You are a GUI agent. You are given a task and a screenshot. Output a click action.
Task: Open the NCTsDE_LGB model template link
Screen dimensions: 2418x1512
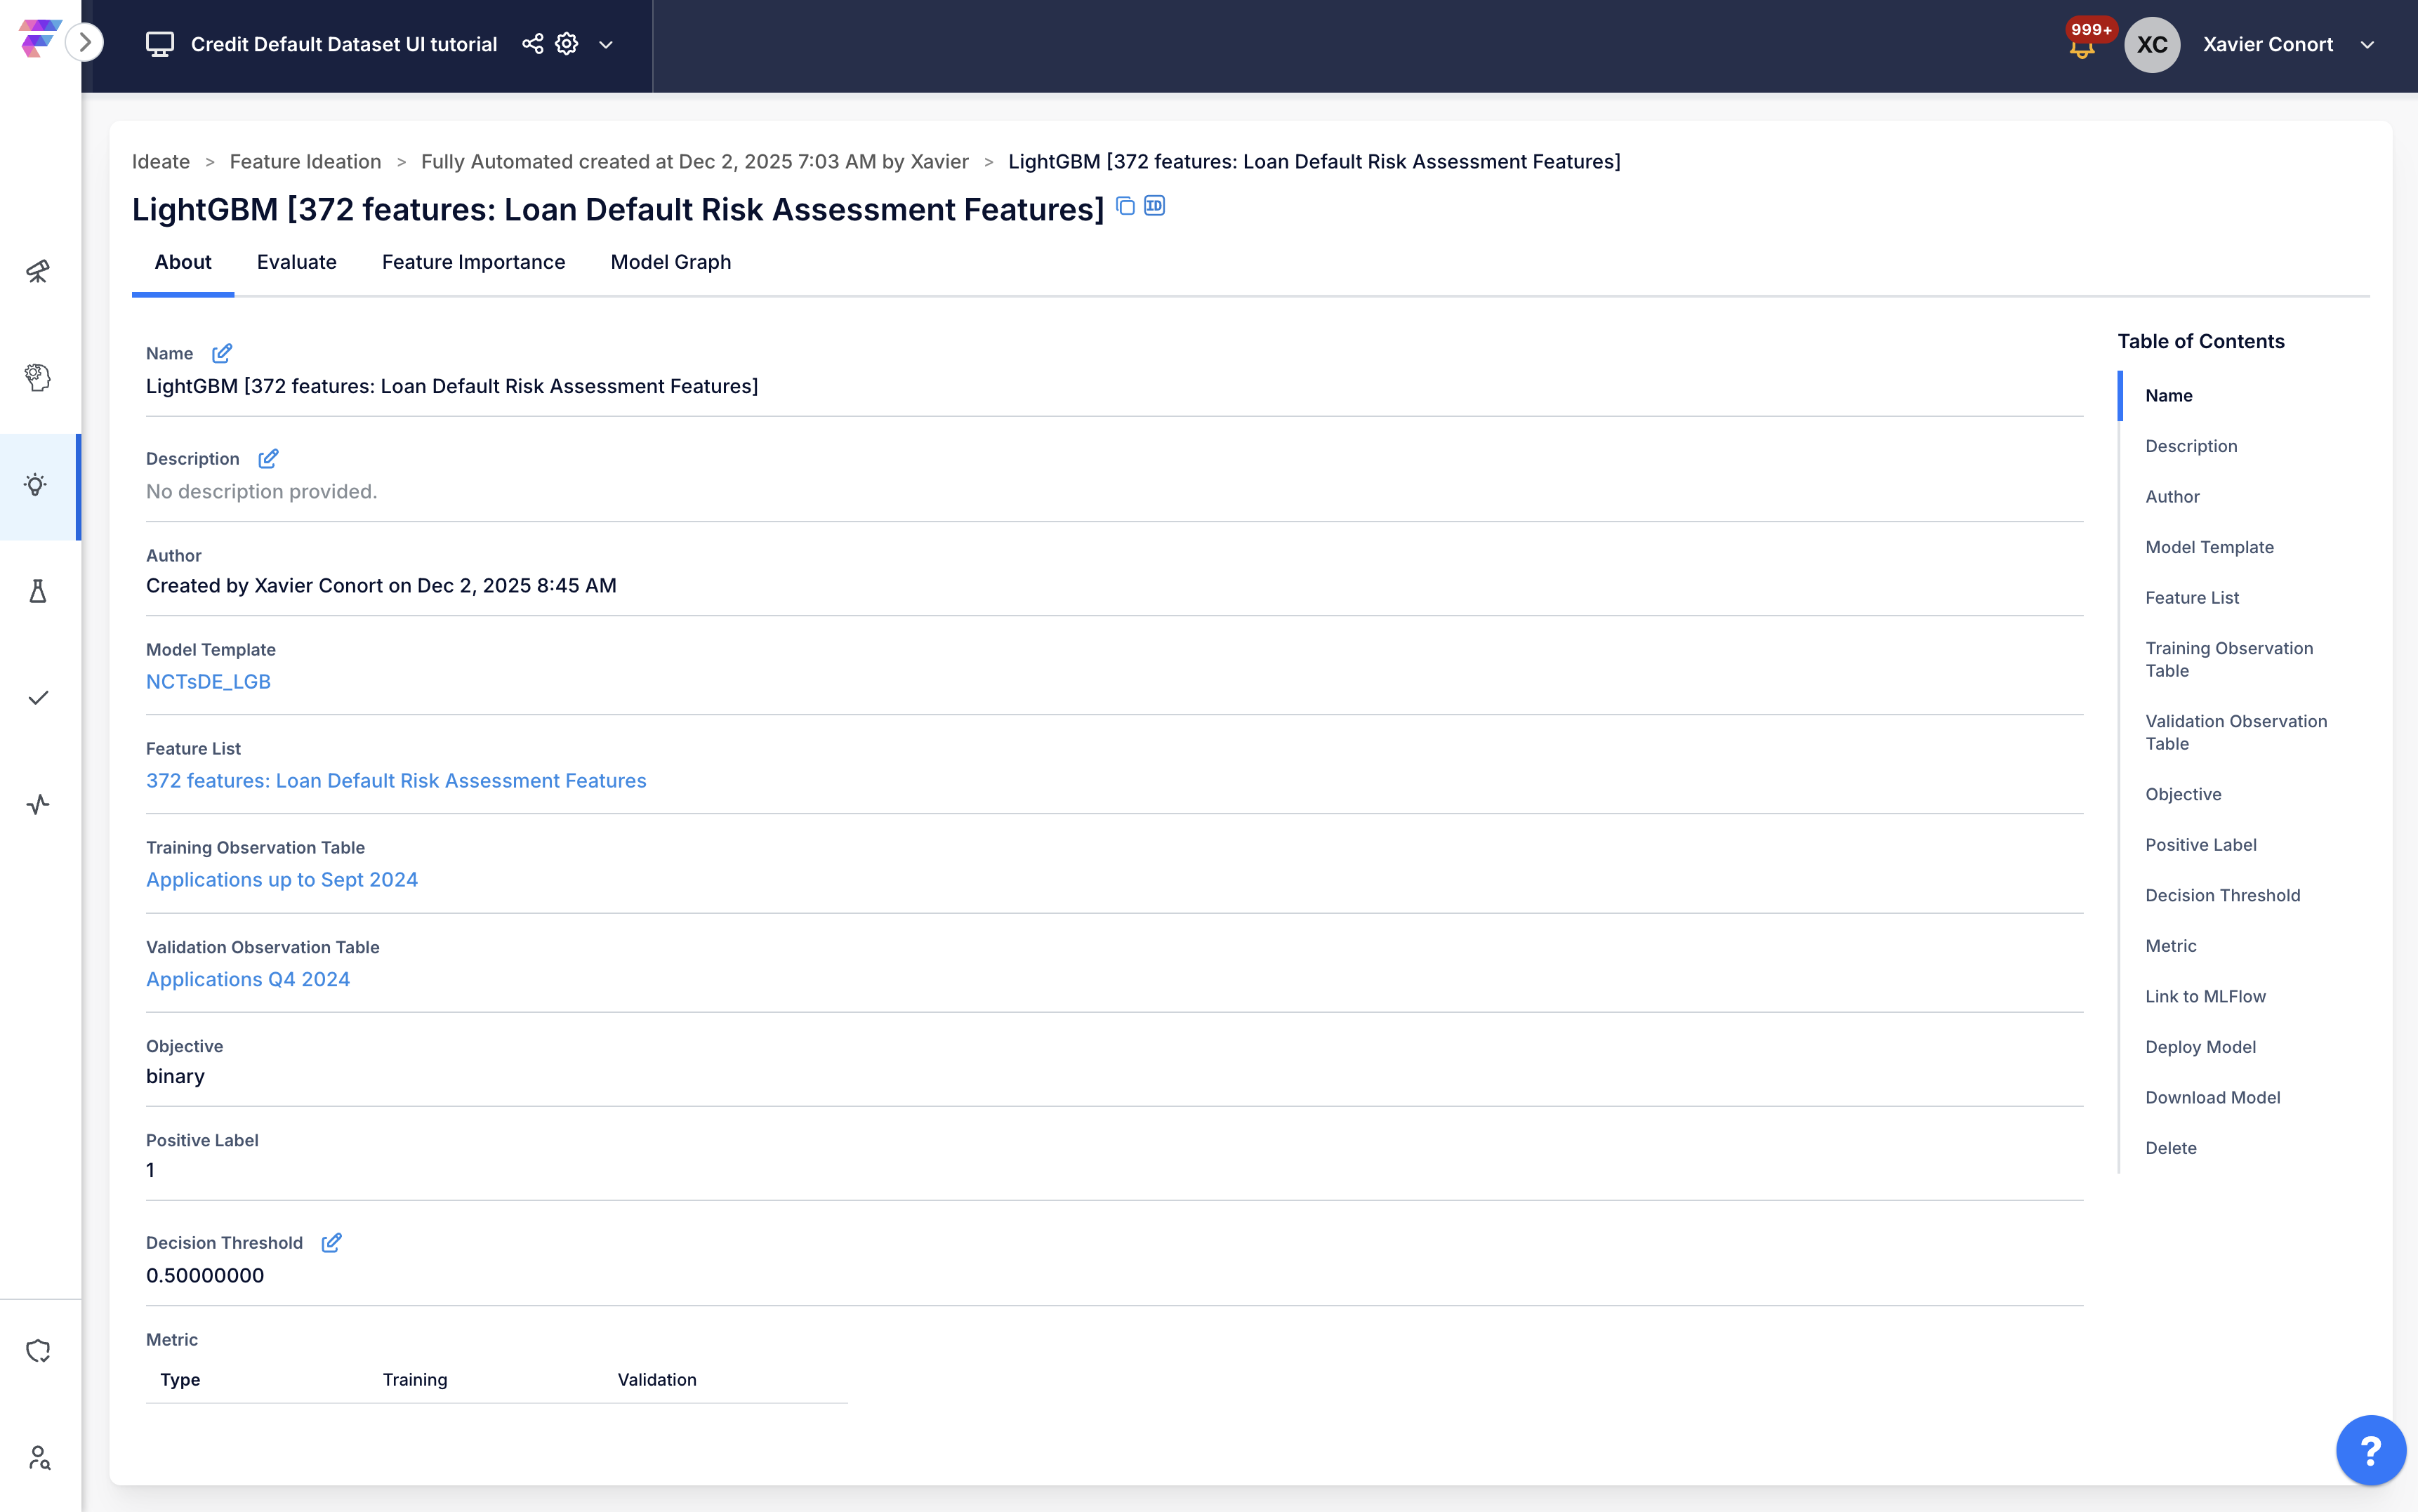[208, 681]
